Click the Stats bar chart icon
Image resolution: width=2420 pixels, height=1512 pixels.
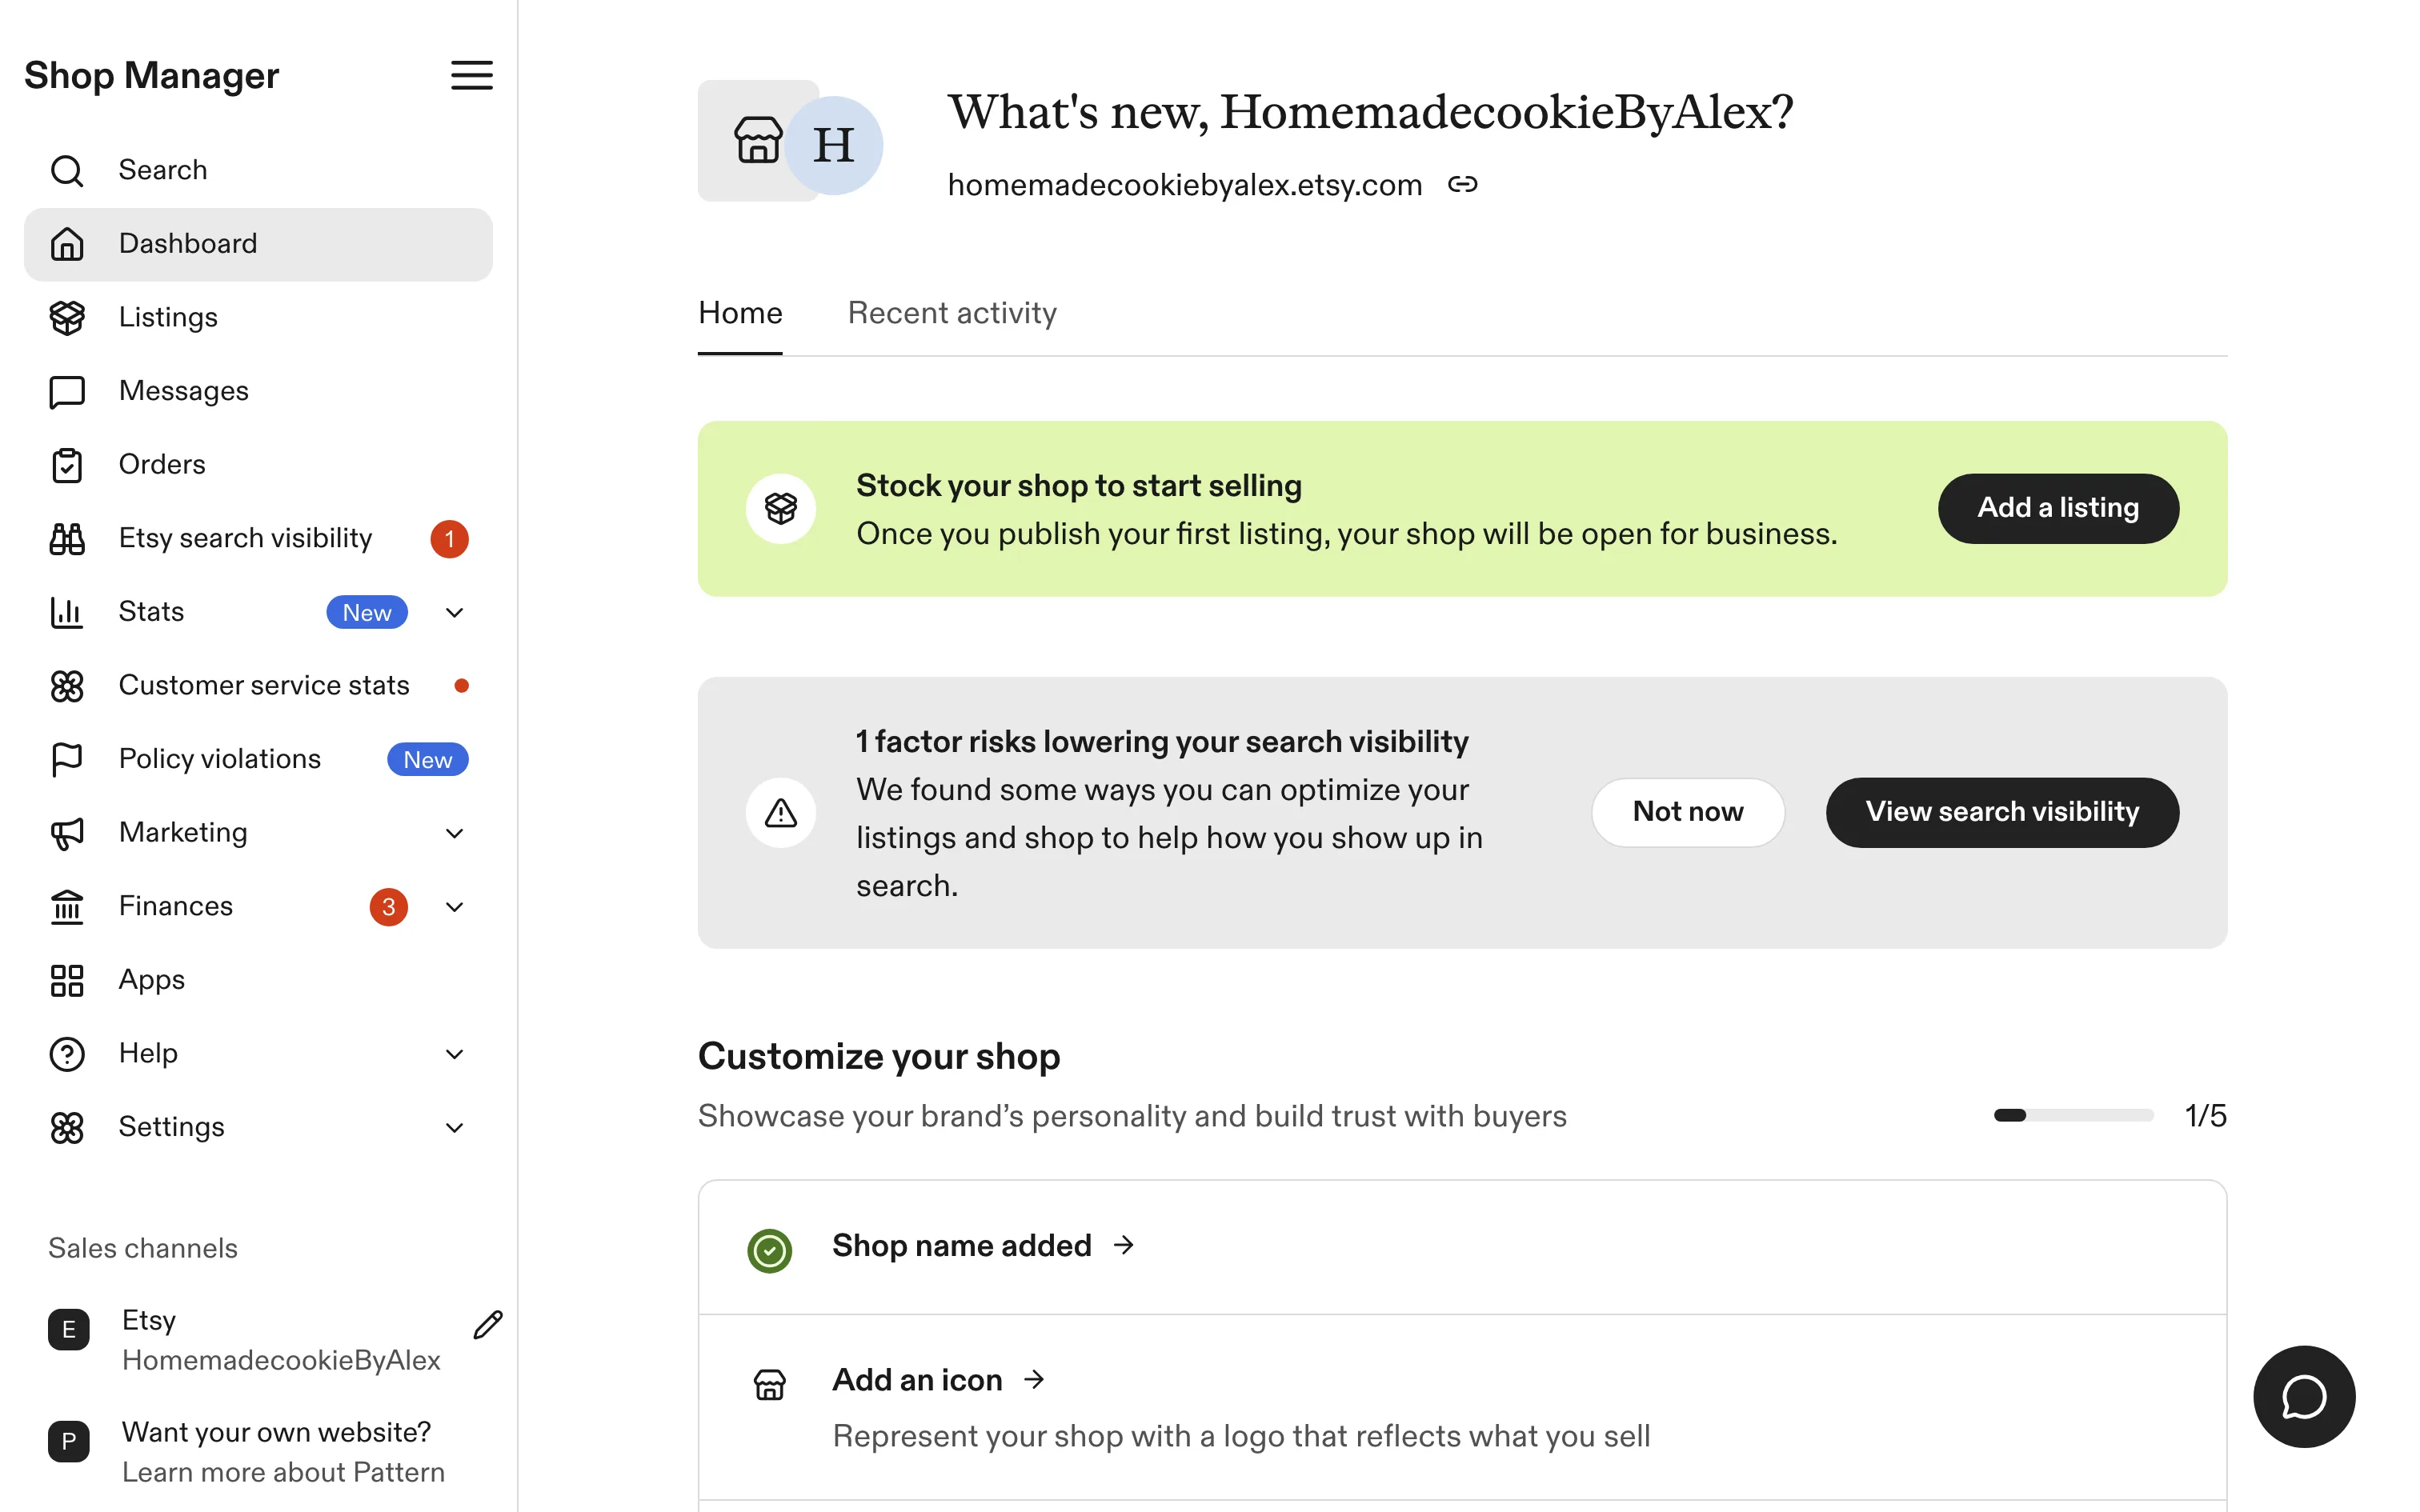[67, 612]
